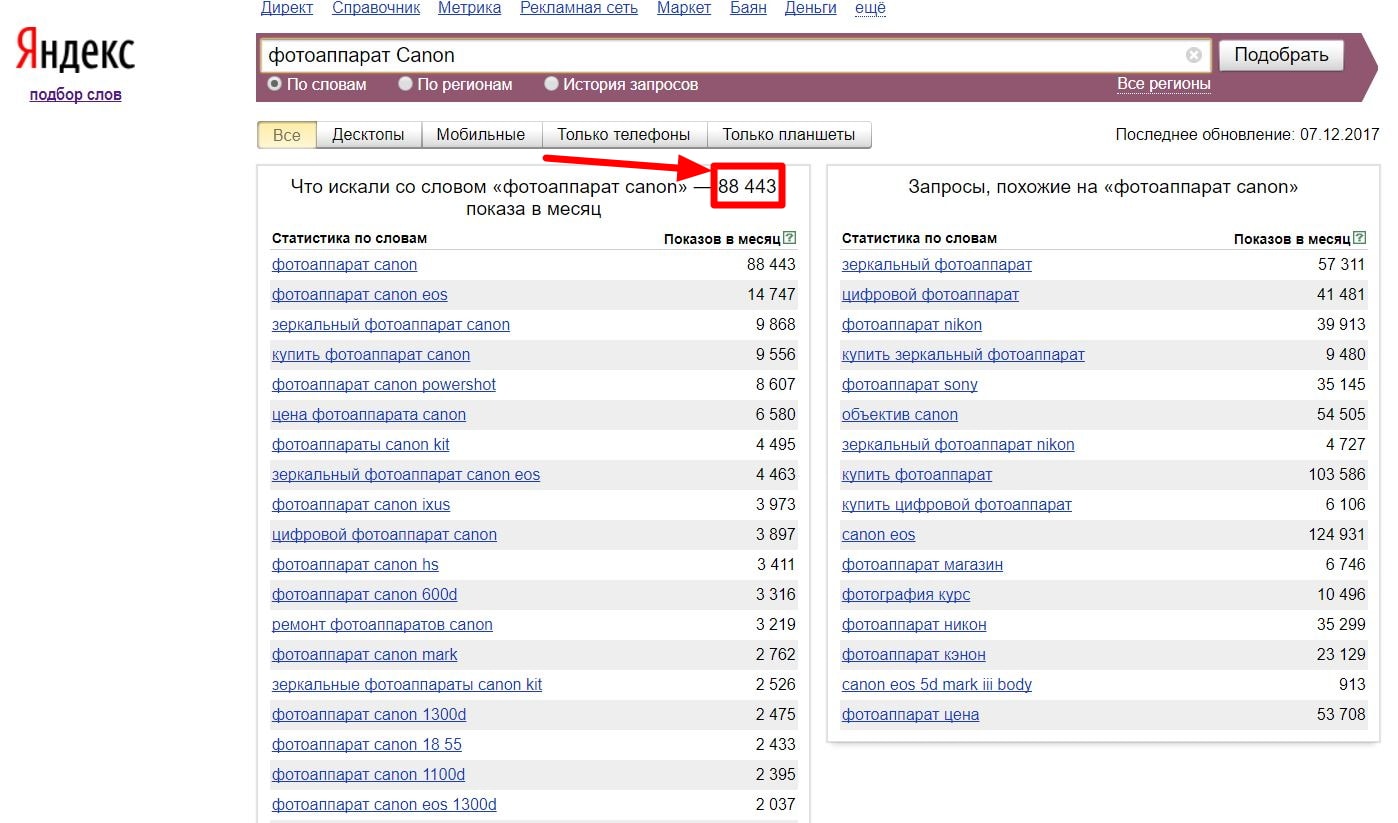
Task: Open the 'зеркальный фотоаппарат canon' keyword link
Action: [391, 325]
